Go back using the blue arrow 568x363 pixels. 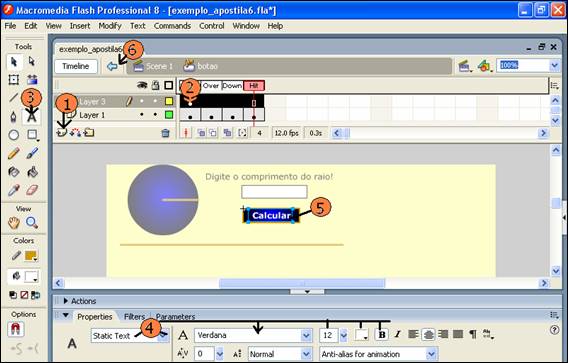point(112,66)
